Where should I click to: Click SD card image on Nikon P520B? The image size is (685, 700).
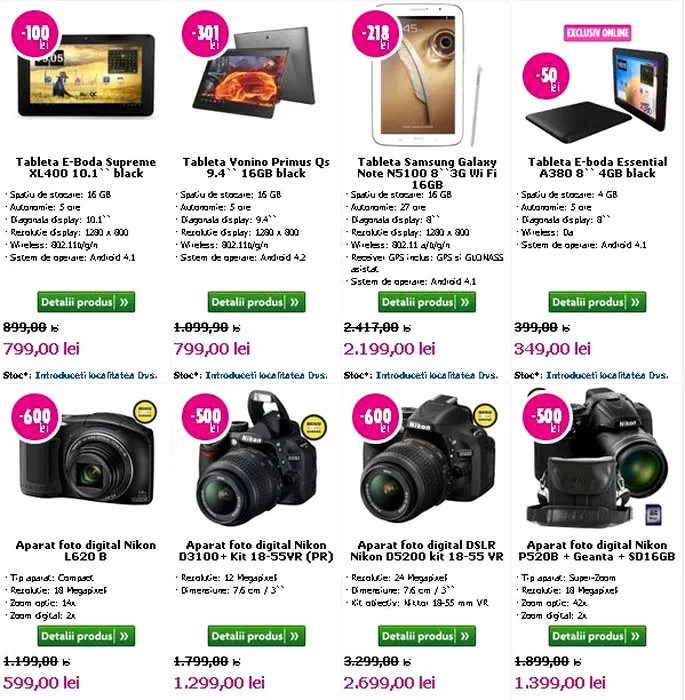click(654, 514)
